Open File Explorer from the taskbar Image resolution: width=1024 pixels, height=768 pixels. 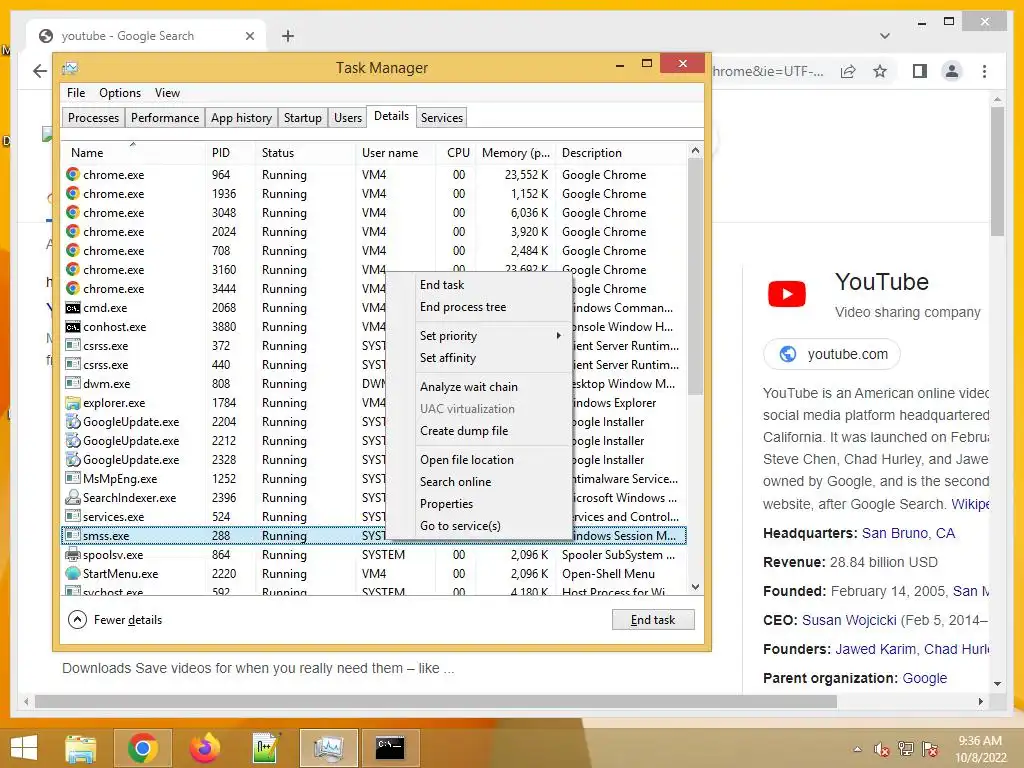point(80,748)
